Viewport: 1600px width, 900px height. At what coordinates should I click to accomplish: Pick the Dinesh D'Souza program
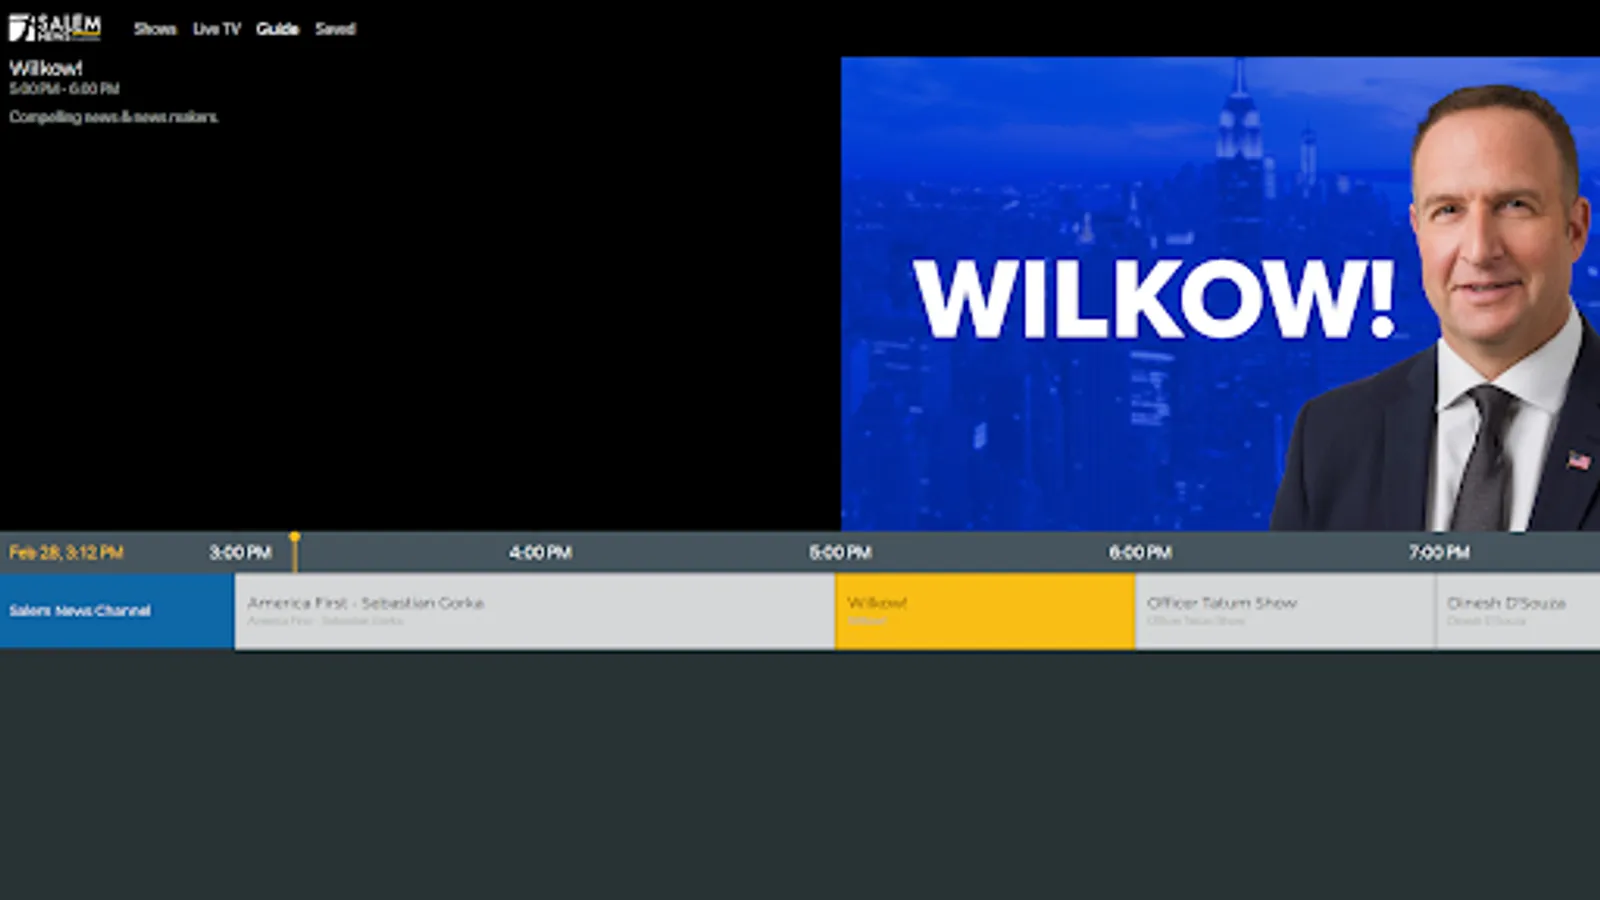1518,611
